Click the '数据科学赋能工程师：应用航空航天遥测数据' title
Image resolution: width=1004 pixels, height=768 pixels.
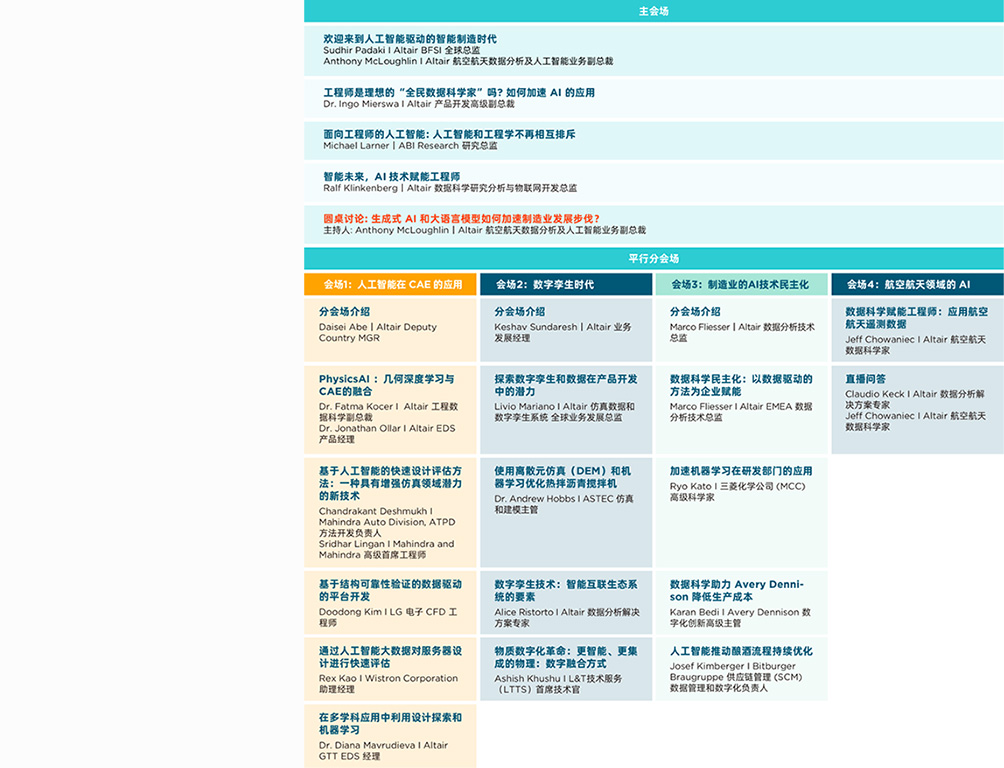click(x=916, y=318)
